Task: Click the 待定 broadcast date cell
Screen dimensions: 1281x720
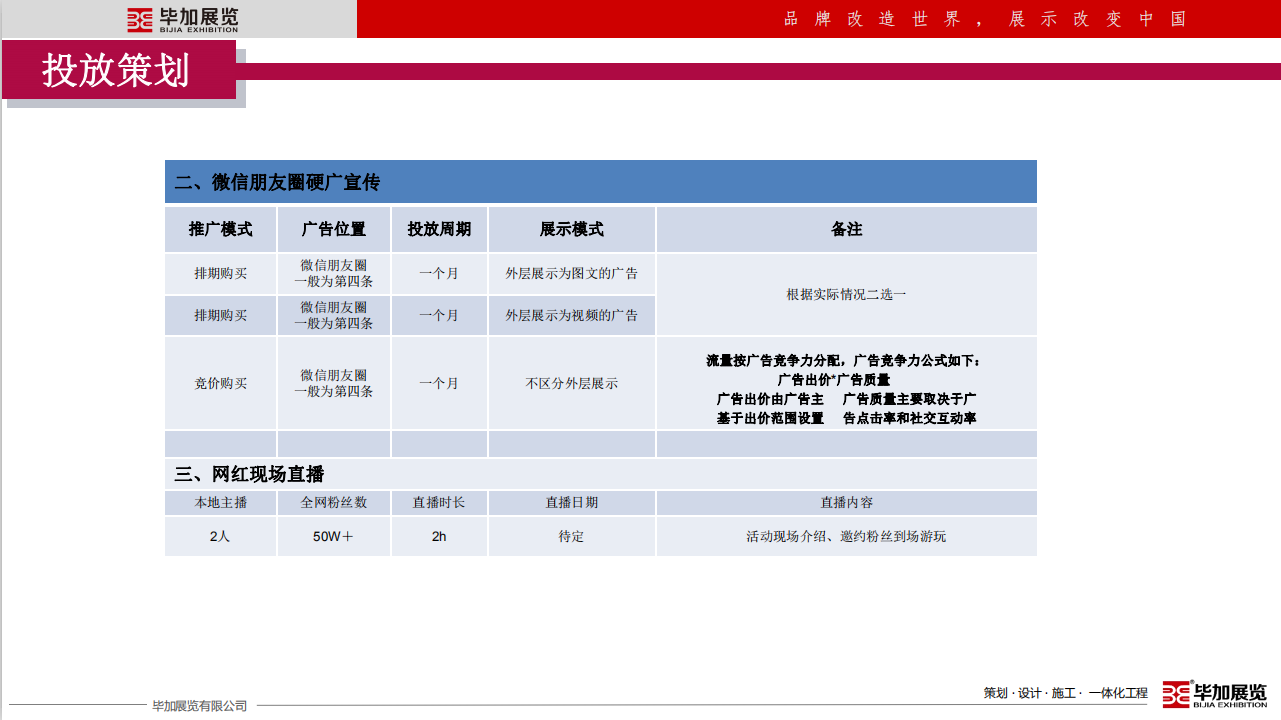Action: click(x=571, y=536)
